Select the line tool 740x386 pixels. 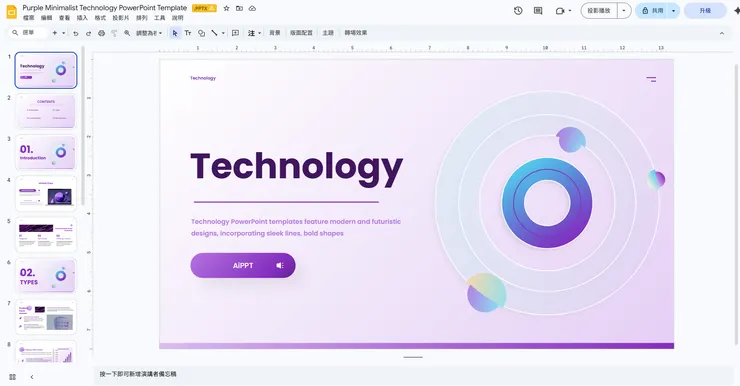click(214, 33)
